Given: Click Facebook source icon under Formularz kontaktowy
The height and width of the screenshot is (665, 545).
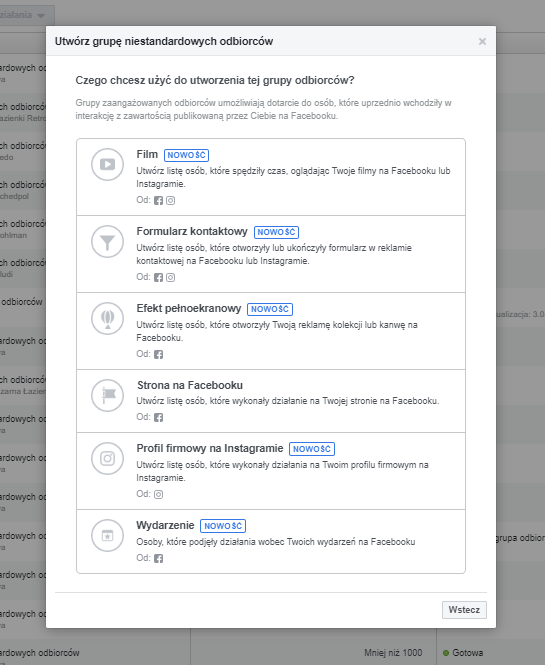Looking at the screenshot, I should click(158, 277).
